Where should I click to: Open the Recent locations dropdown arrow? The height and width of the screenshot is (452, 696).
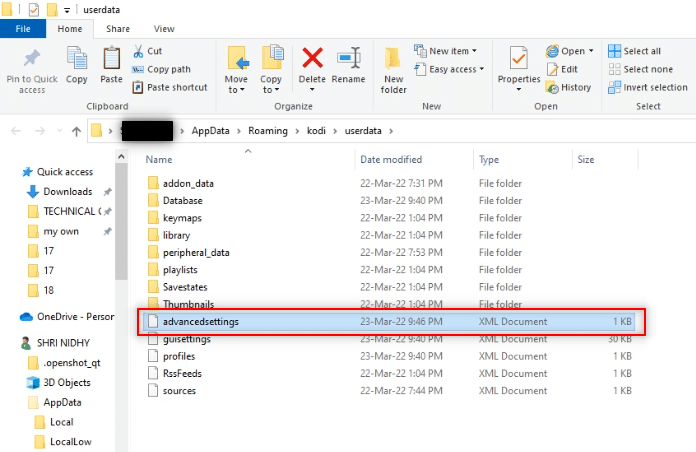coord(59,131)
